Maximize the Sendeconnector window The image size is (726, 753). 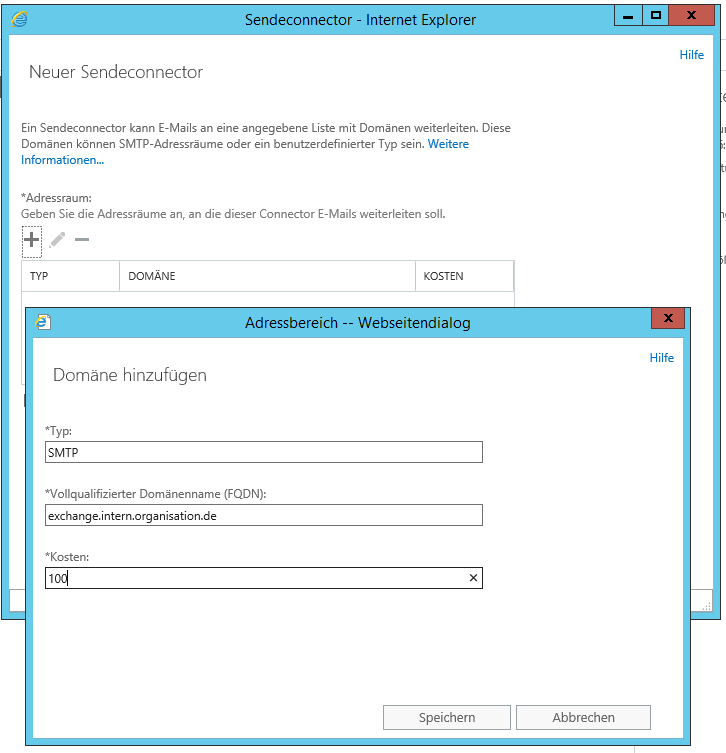[656, 16]
